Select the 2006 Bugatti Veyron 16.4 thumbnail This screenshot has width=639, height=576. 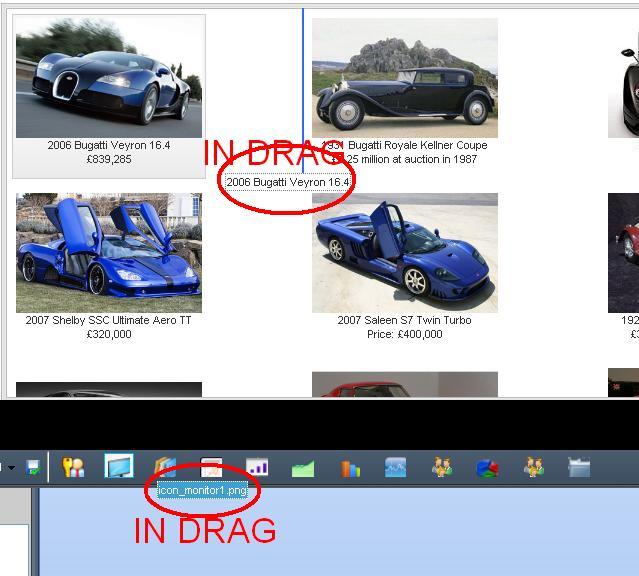point(109,78)
